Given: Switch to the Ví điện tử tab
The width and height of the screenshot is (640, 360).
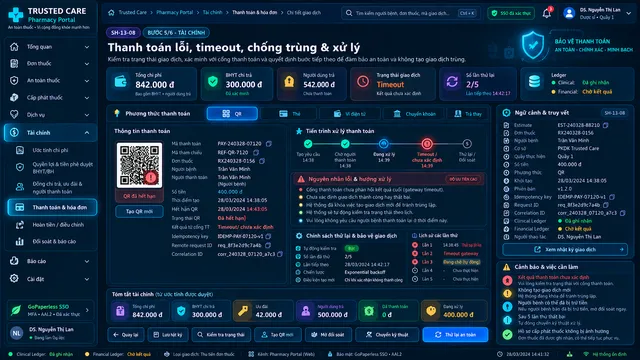Looking at the screenshot, I should pyautogui.click(x=349, y=113).
